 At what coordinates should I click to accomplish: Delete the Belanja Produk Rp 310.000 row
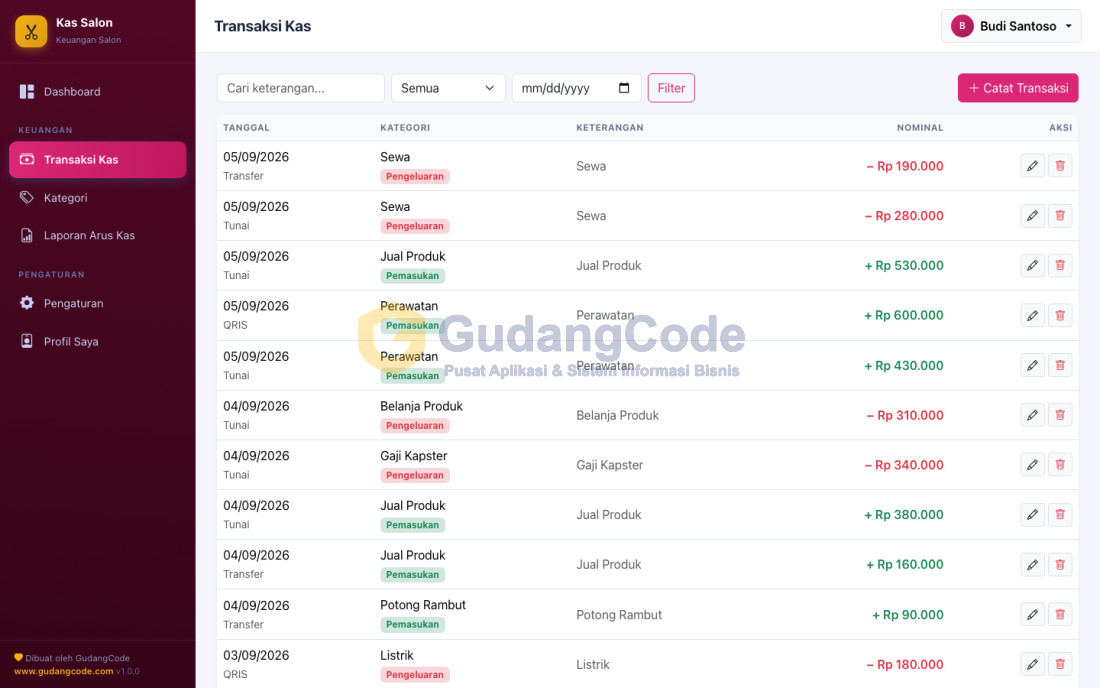[x=1060, y=415]
